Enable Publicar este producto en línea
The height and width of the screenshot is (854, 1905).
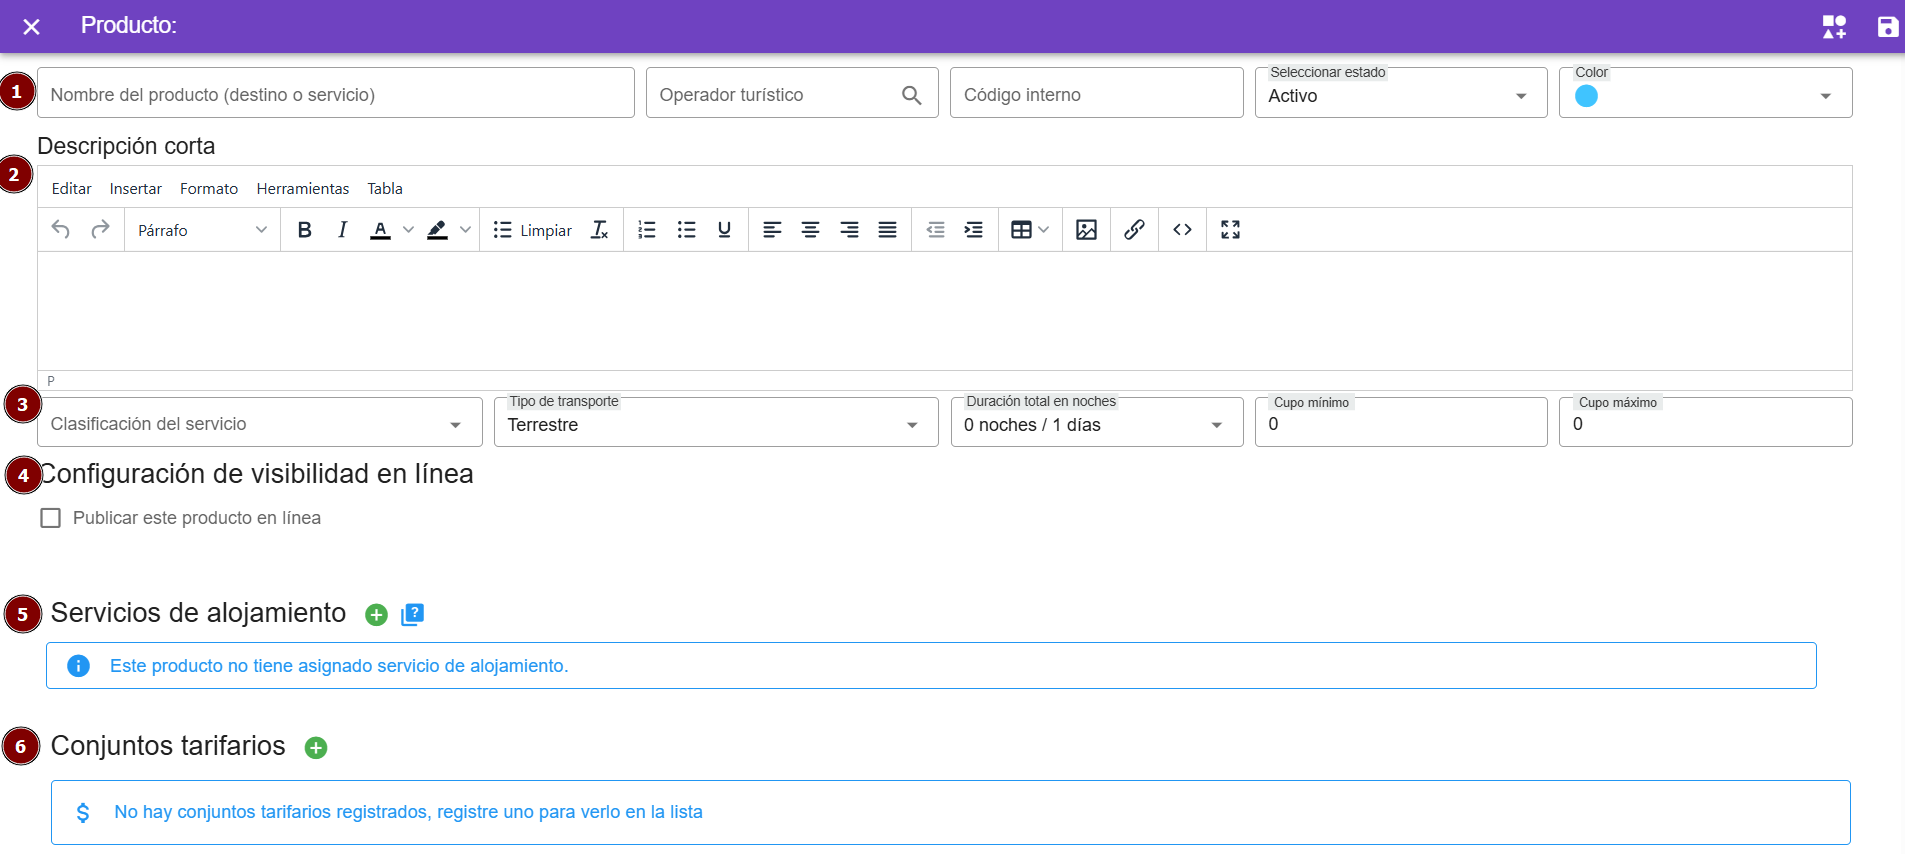point(51,518)
